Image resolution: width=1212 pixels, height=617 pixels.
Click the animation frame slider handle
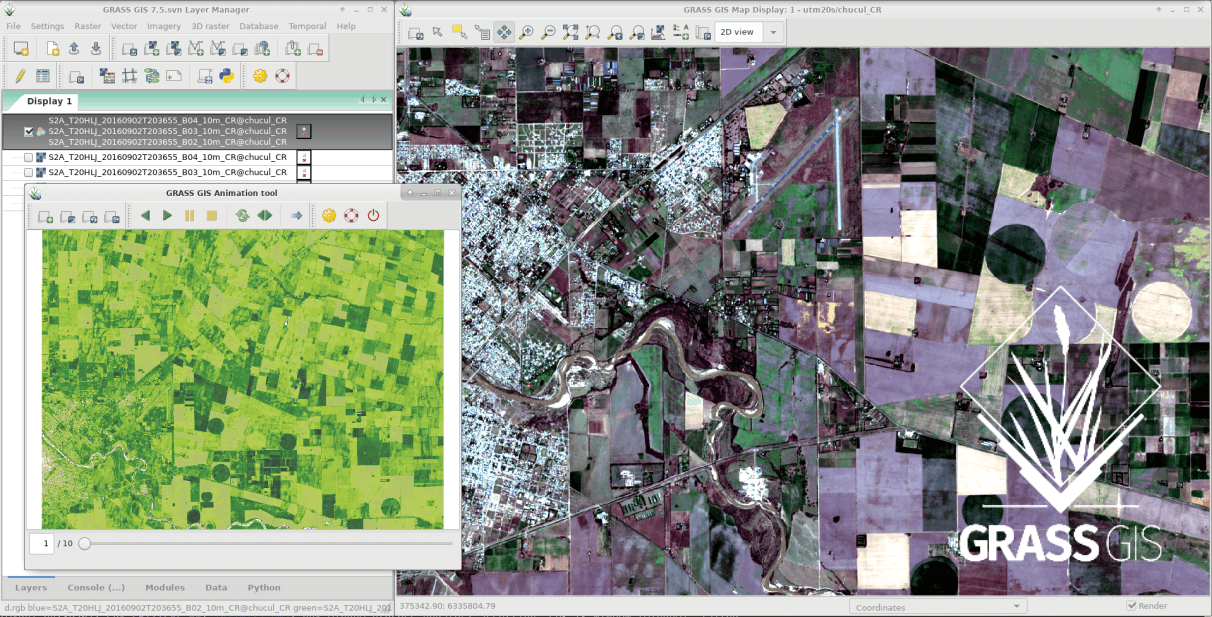click(x=85, y=544)
